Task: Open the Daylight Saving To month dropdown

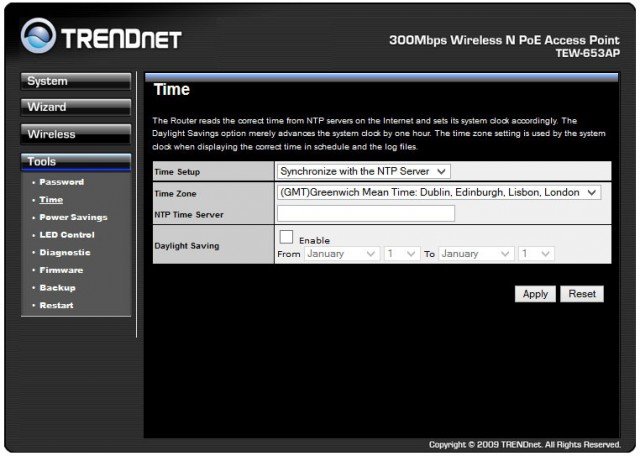Action: [x=477, y=254]
